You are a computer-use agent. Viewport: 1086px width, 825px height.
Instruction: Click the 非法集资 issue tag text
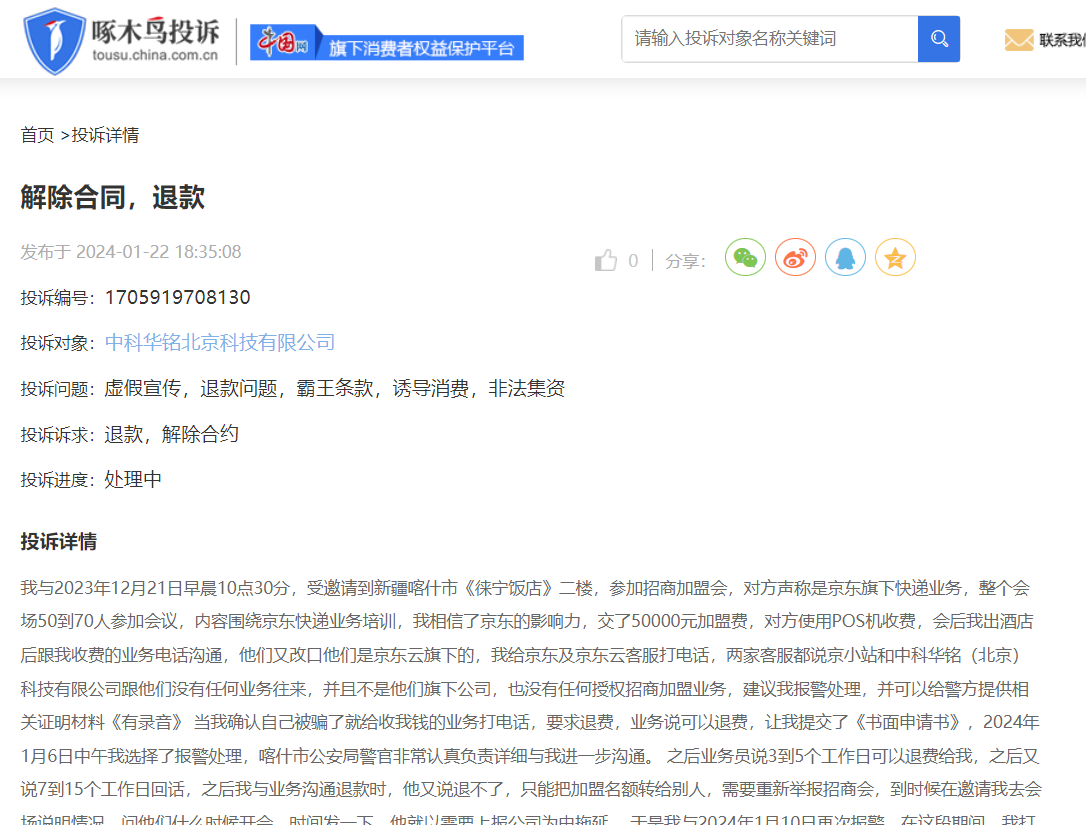pyautogui.click(x=526, y=389)
